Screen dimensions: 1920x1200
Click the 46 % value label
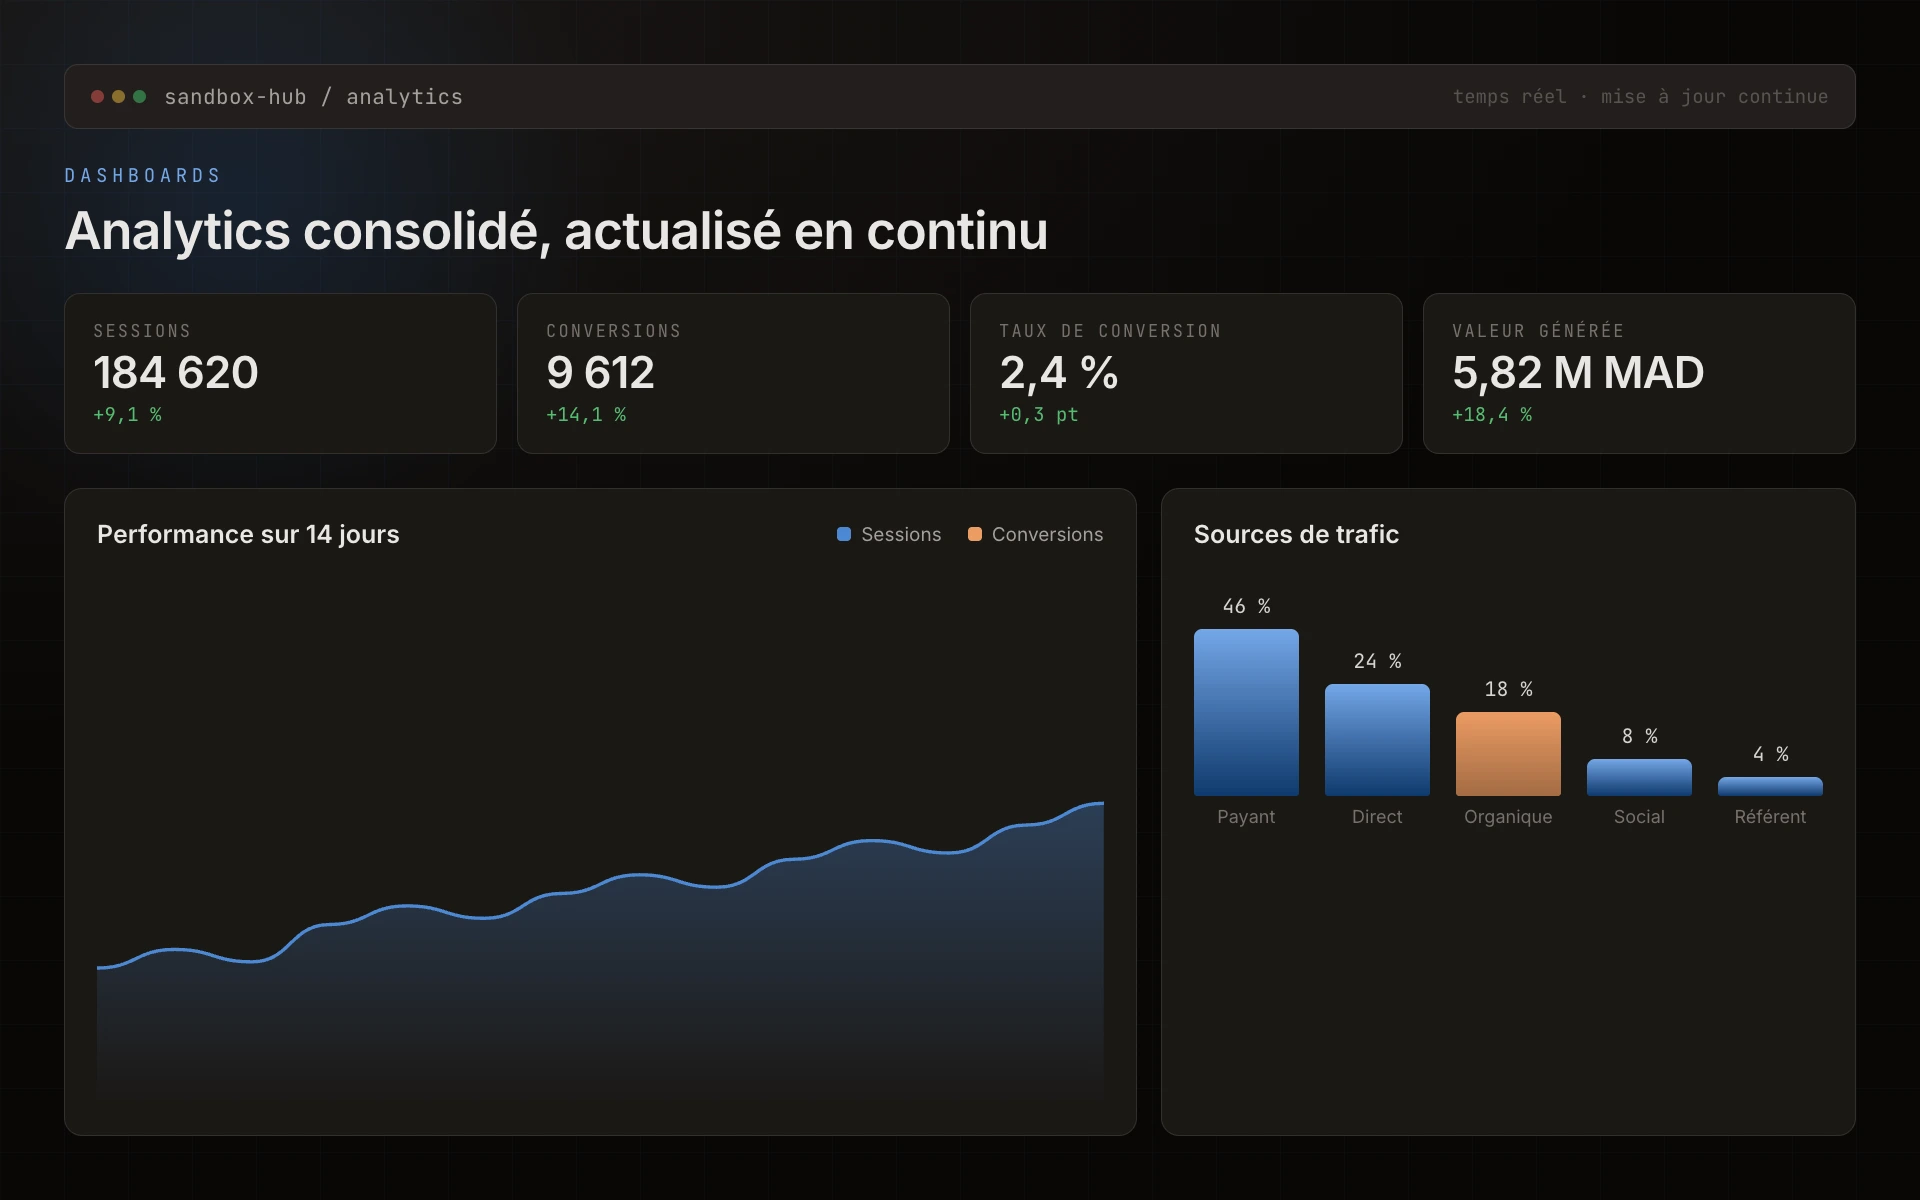tap(1246, 606)
